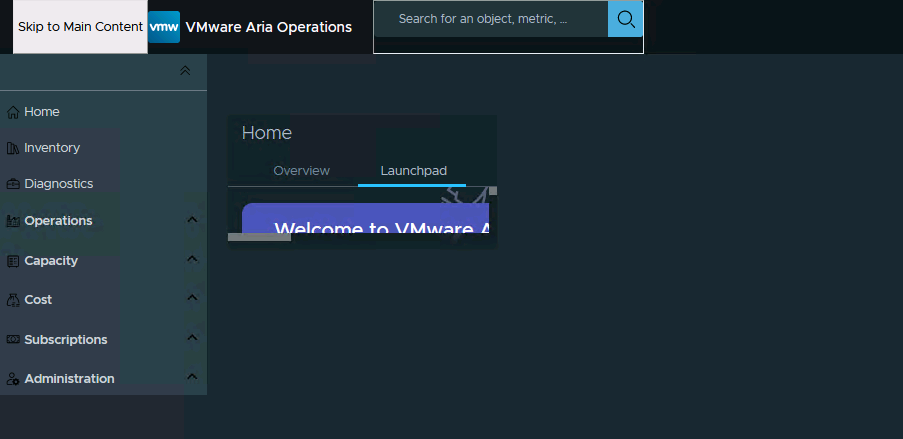Viewport: 903px width, 439px height.
Task: Click the Cost money-bag icon
Action: (13, 300)
